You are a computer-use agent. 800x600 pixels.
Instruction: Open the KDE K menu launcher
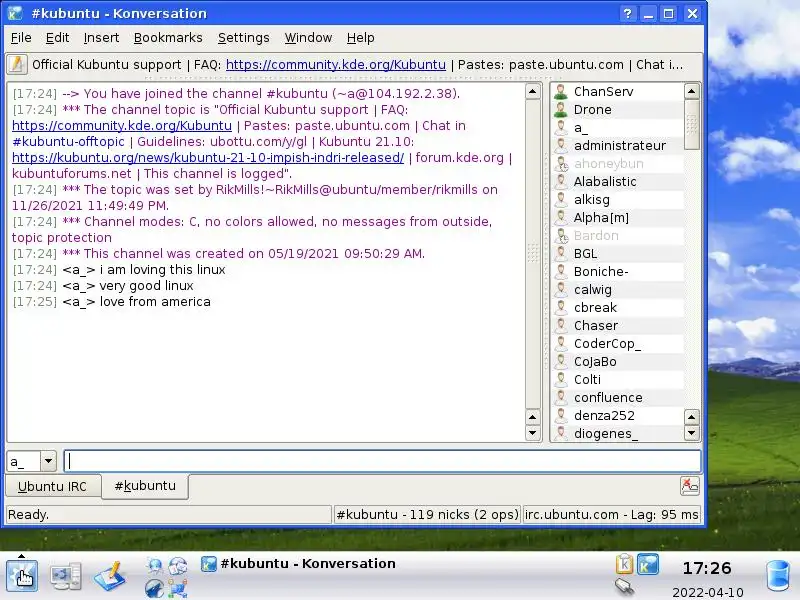[21, 576]
